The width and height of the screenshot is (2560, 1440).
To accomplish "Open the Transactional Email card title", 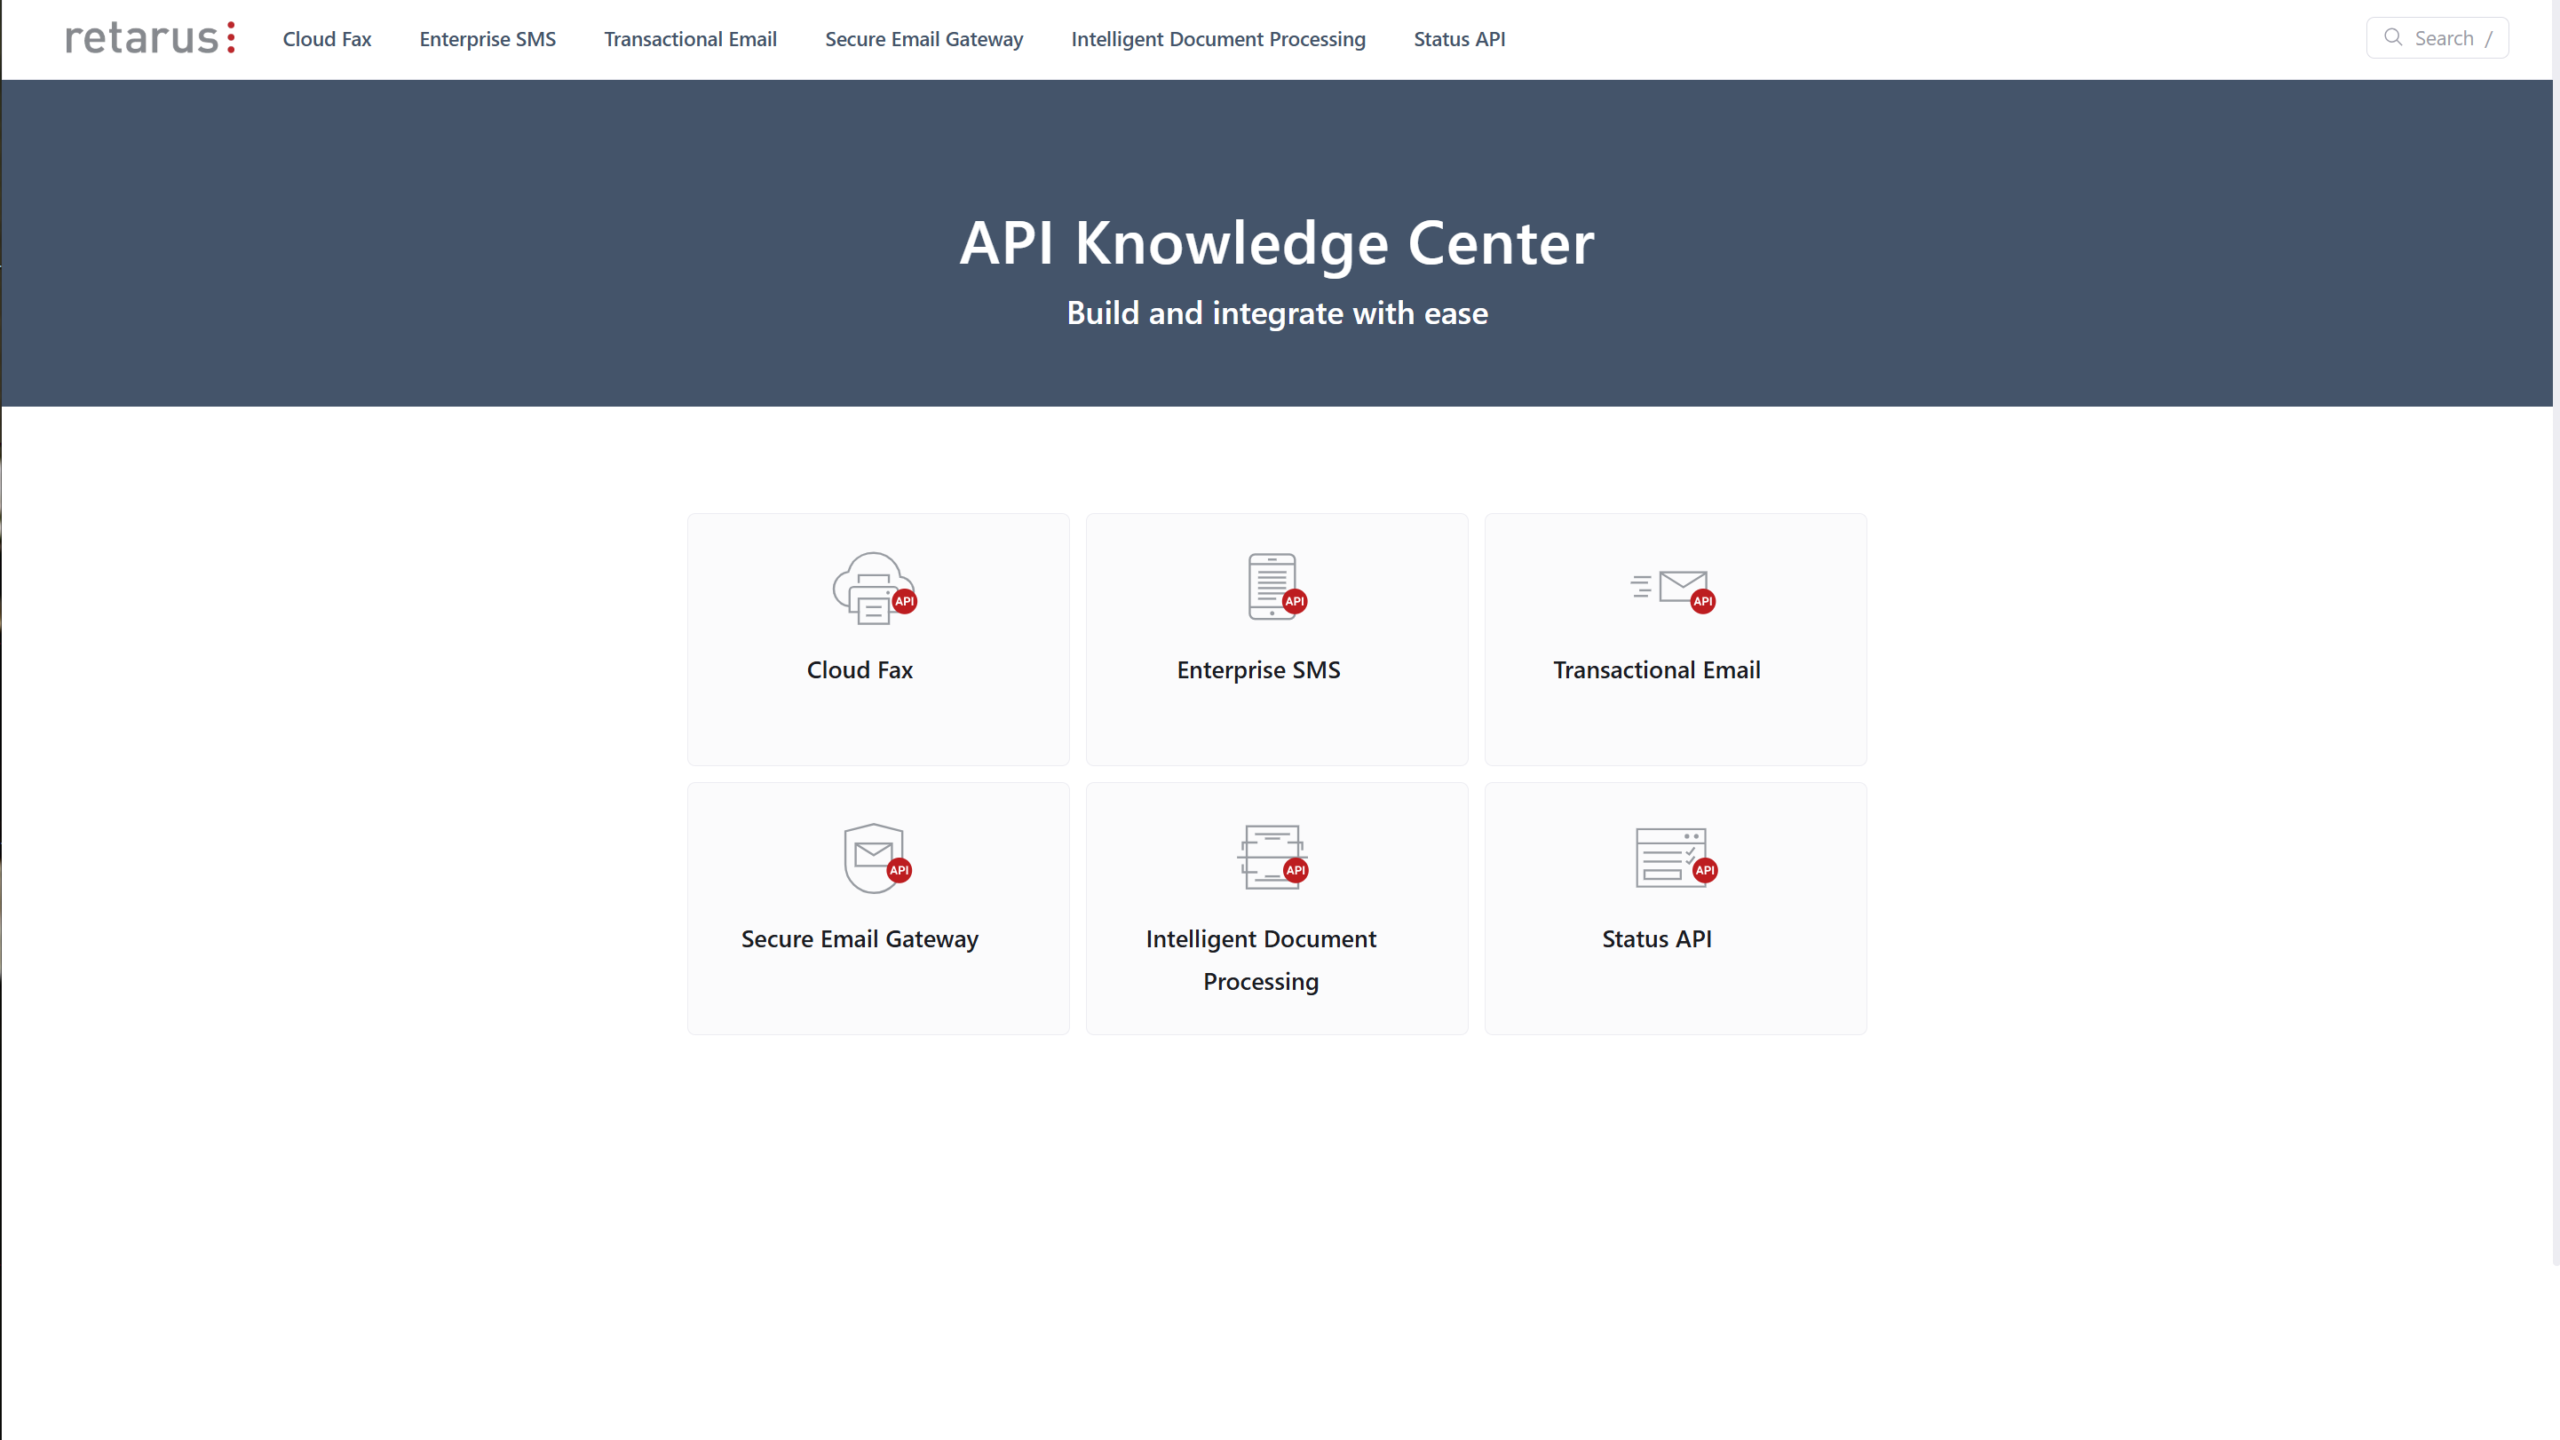I will point(1657,670).
